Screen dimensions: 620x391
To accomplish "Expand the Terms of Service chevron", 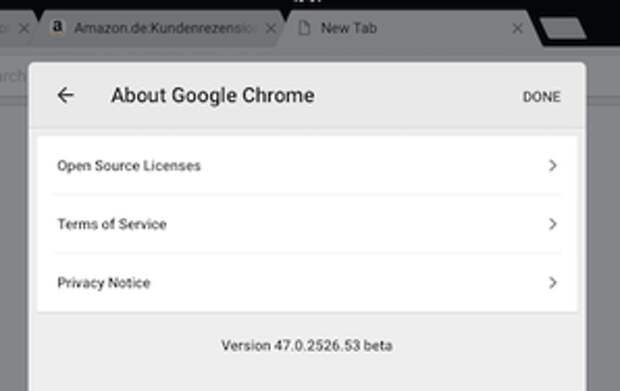I will (552, 224).
